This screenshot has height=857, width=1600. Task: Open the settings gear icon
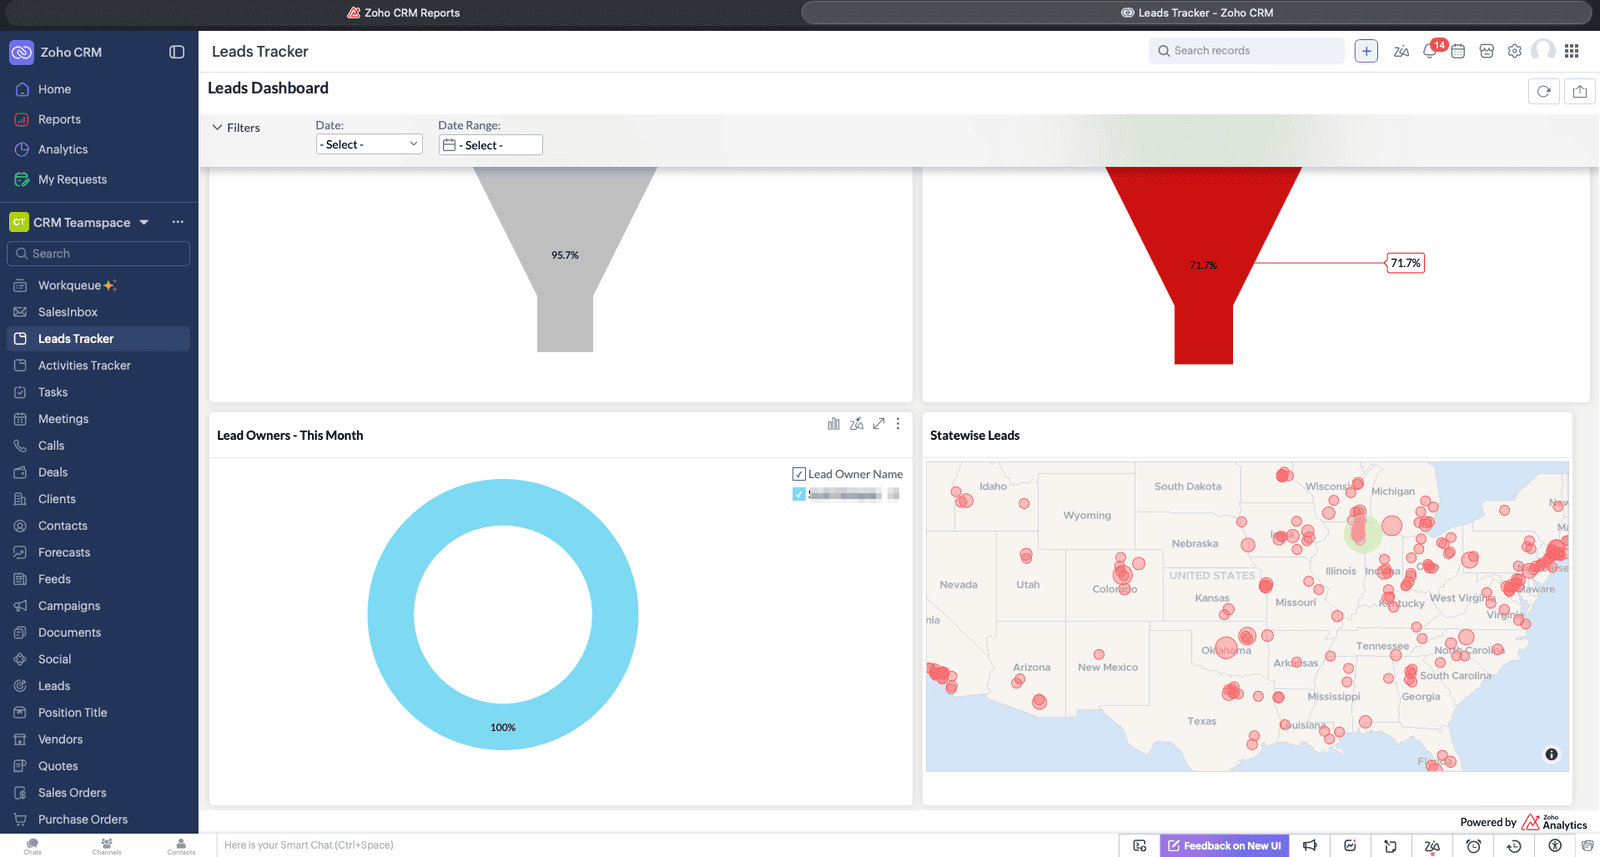click(x=1515, y=51)
